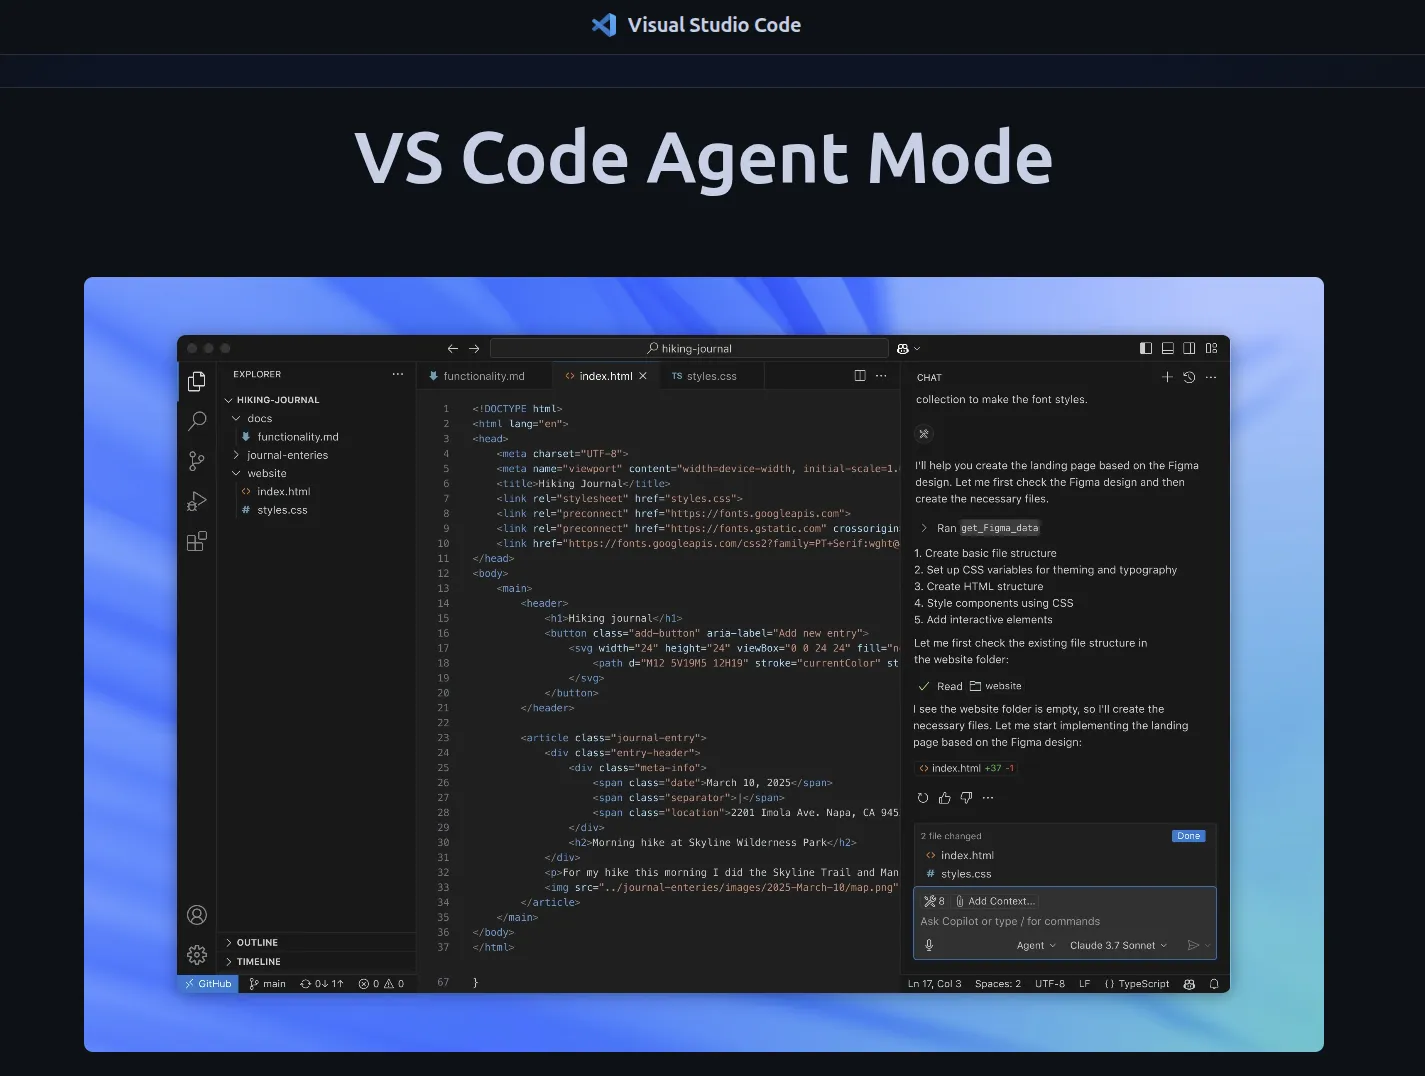Open the Extensions view

[197, 541]
